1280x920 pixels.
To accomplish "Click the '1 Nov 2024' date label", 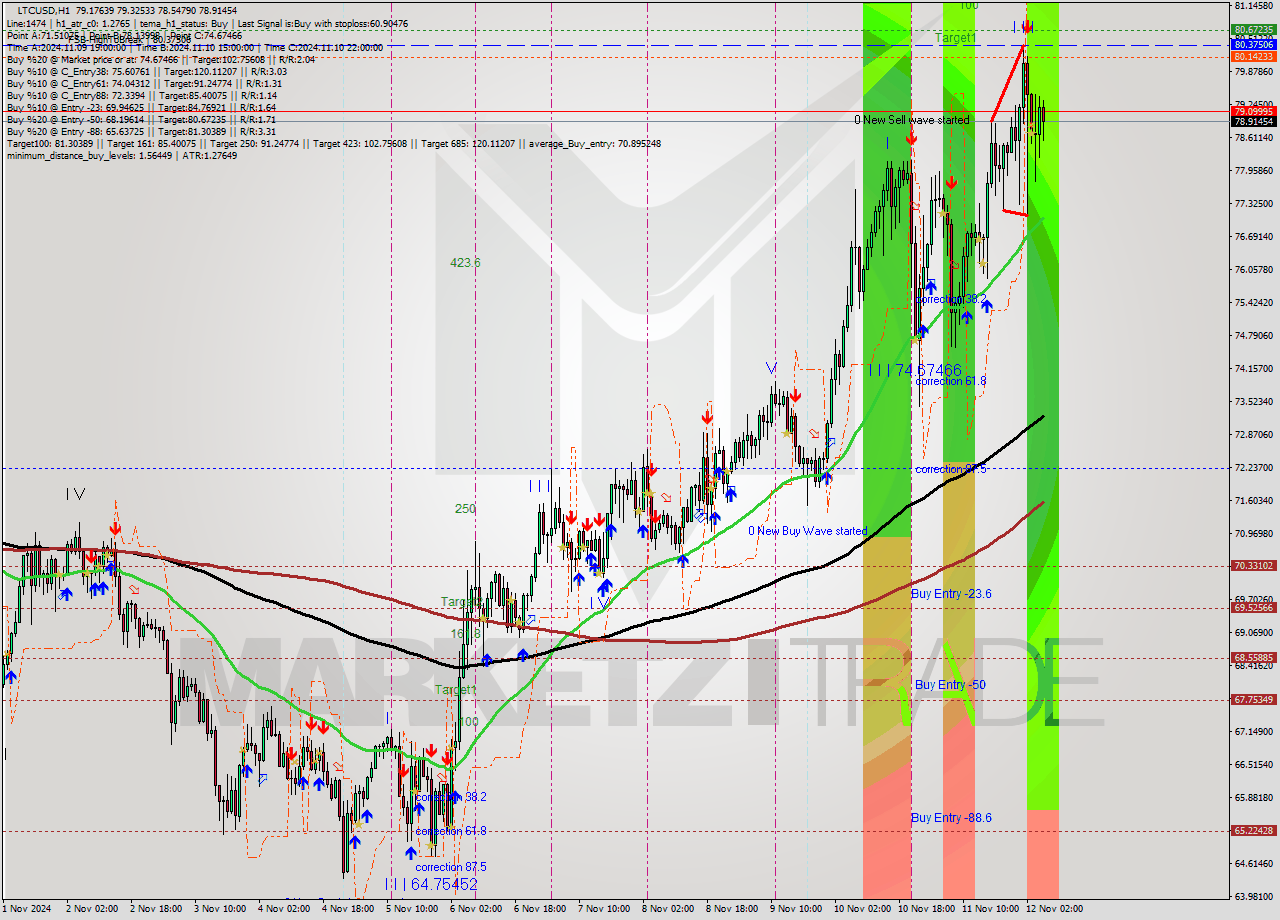I will (x=24, y=908).
